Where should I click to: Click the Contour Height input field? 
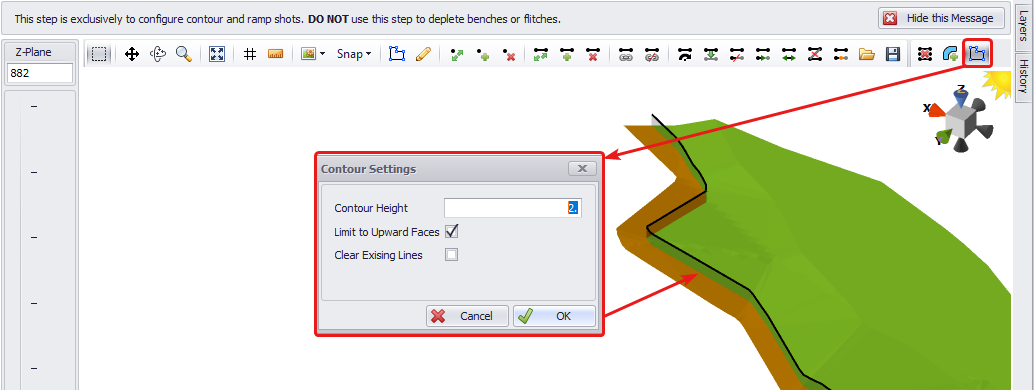point(513,208)
